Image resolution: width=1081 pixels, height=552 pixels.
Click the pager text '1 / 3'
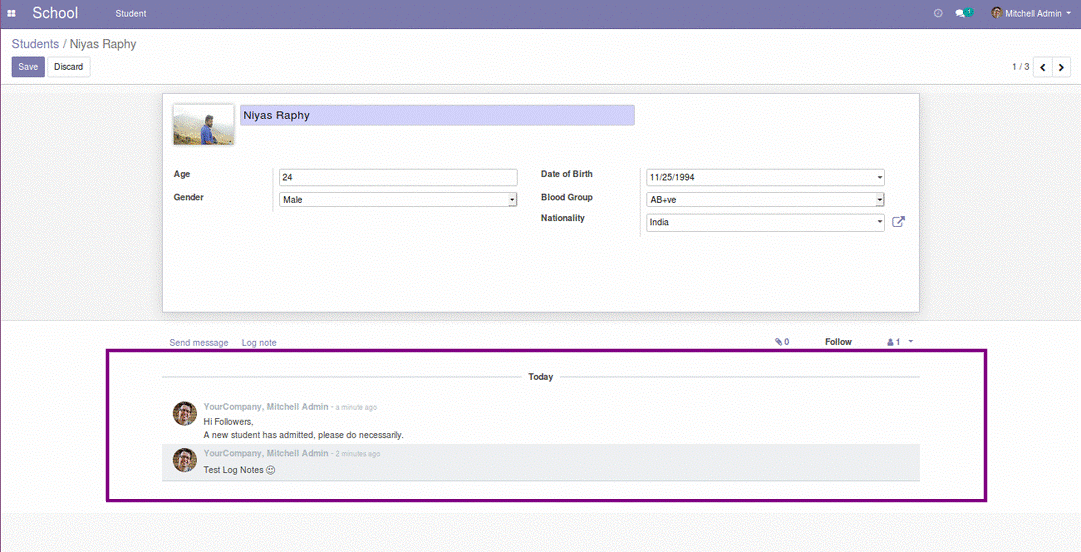tap(1020, 67)
